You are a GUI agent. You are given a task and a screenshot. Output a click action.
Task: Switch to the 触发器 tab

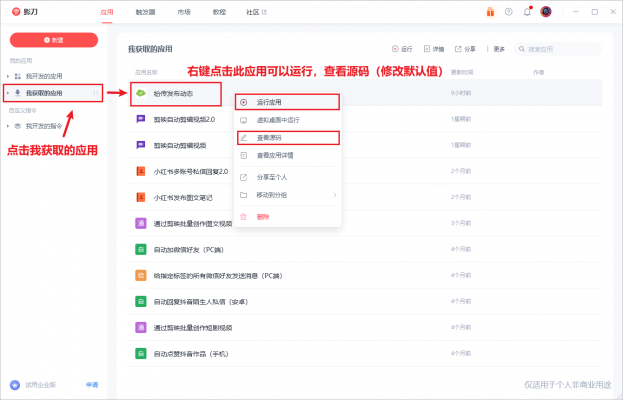(145, 12)
